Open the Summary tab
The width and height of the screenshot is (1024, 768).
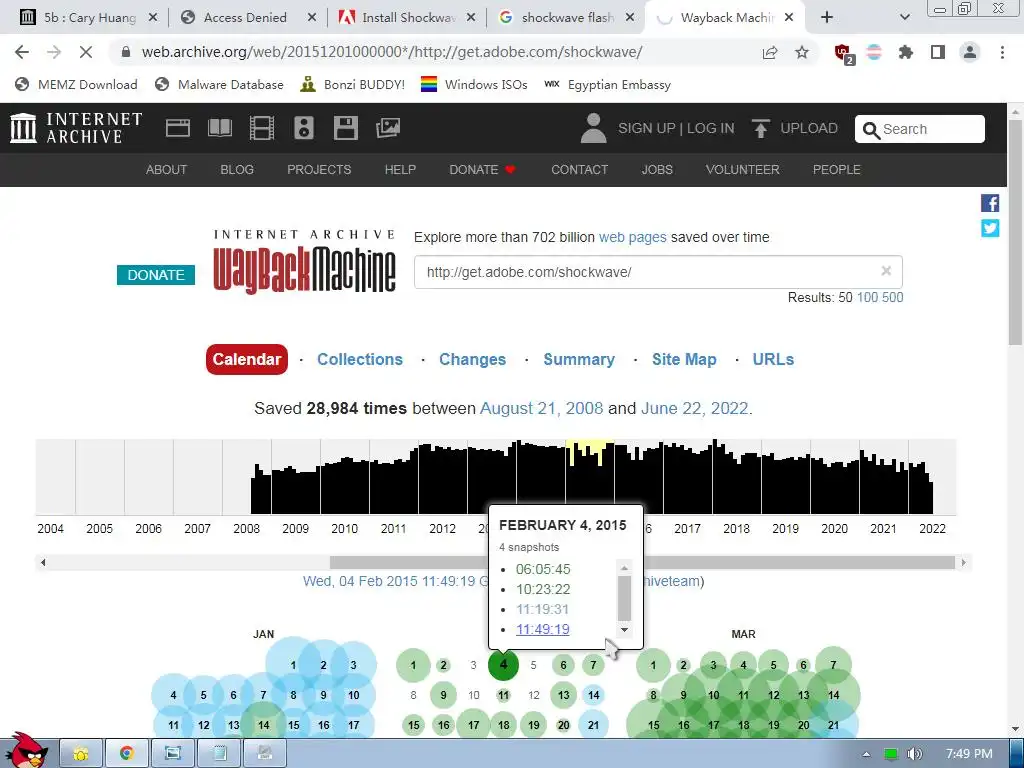click(x=579, y=359)
